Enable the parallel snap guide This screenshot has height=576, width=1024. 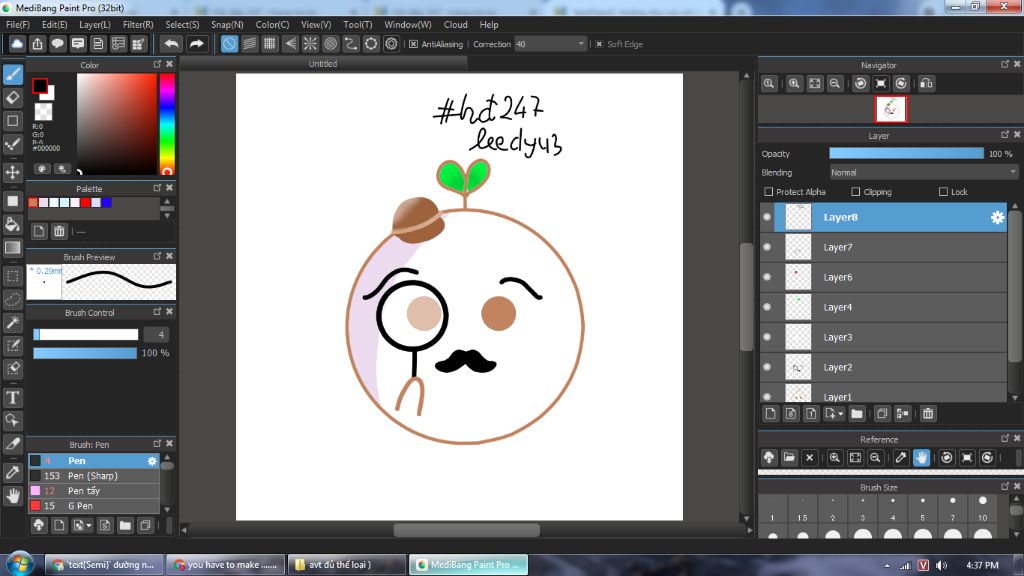pos(249,44)
